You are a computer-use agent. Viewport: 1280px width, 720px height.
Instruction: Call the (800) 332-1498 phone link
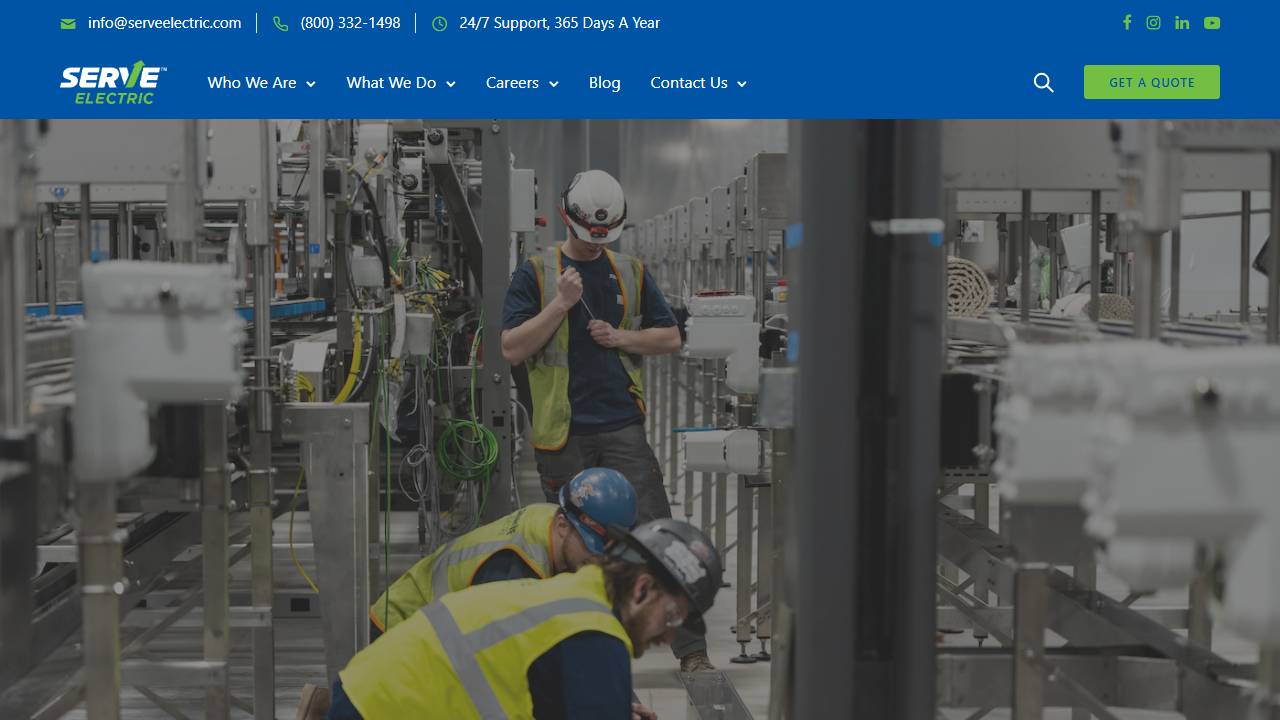[350, 23]
